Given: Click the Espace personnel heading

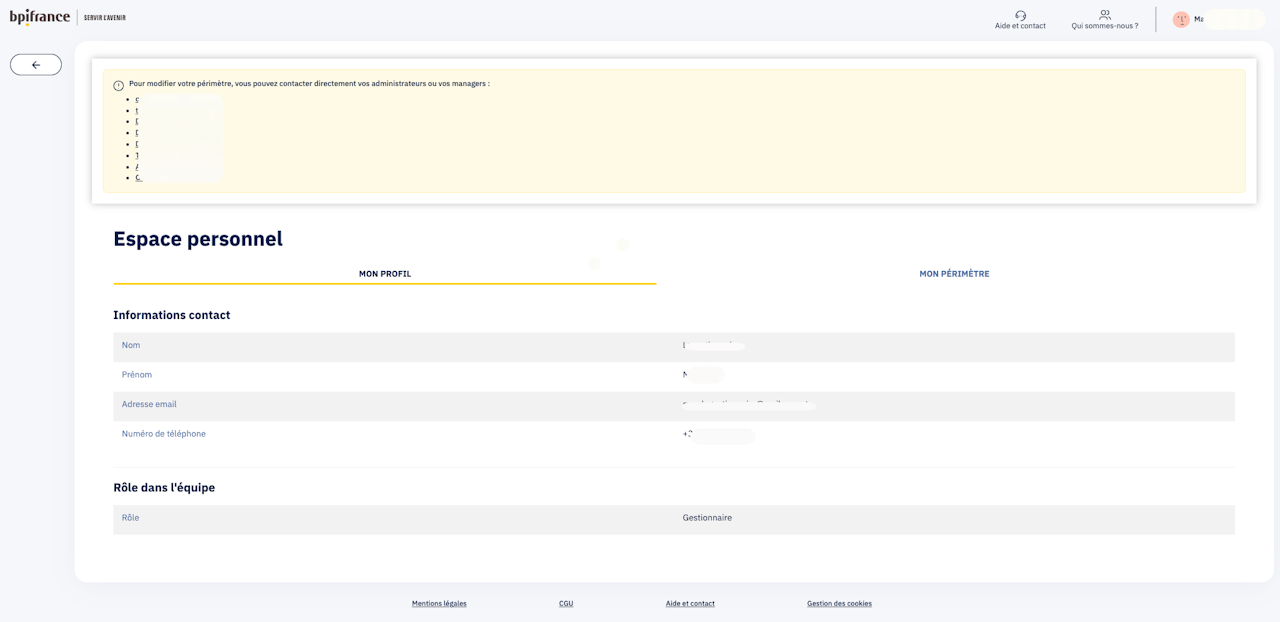Looking at the screenshot, I should tap(198, 239).
